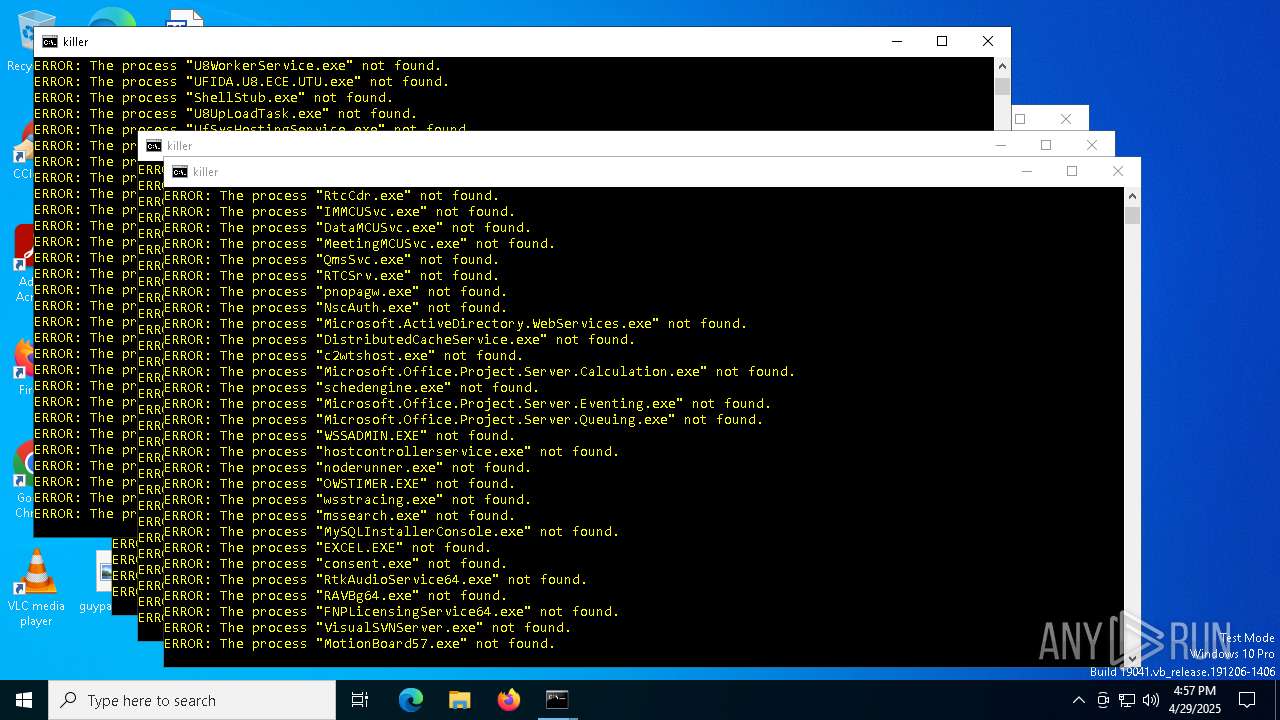Close the rear killer window
Viewport: 1280px width, 720px height.
click(988, 41)
